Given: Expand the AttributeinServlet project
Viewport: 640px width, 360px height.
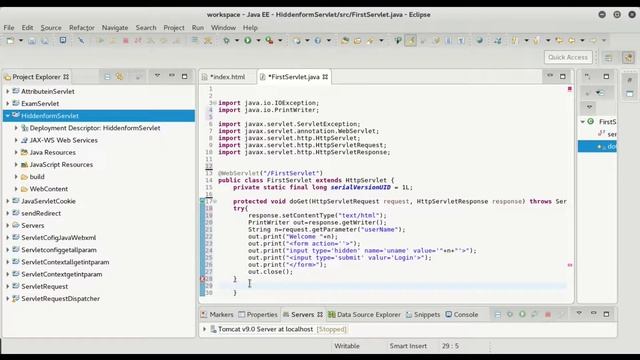Looking at the screenshot, I should click(x=7, y=91).
